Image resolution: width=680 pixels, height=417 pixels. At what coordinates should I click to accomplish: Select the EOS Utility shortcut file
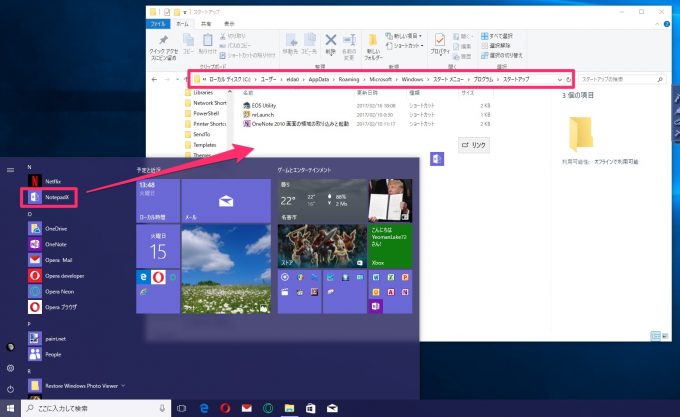259,105
